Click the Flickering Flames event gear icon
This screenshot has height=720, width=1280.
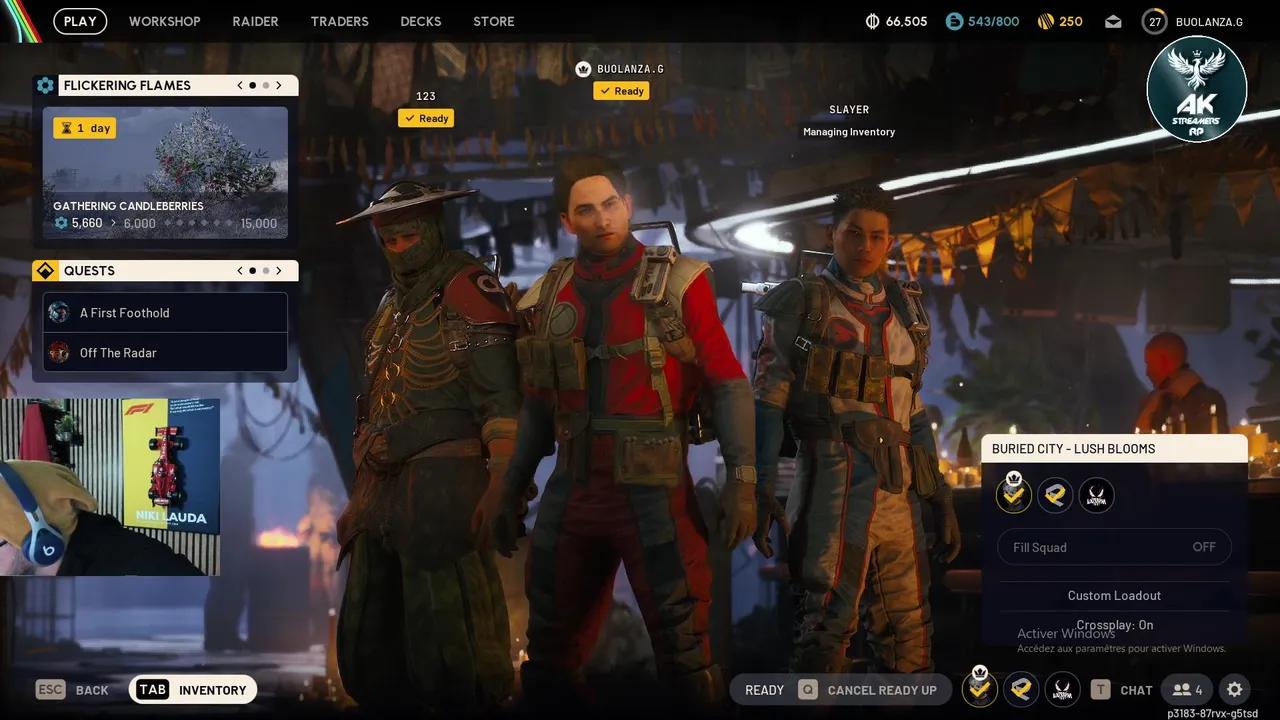coord(45,85)
